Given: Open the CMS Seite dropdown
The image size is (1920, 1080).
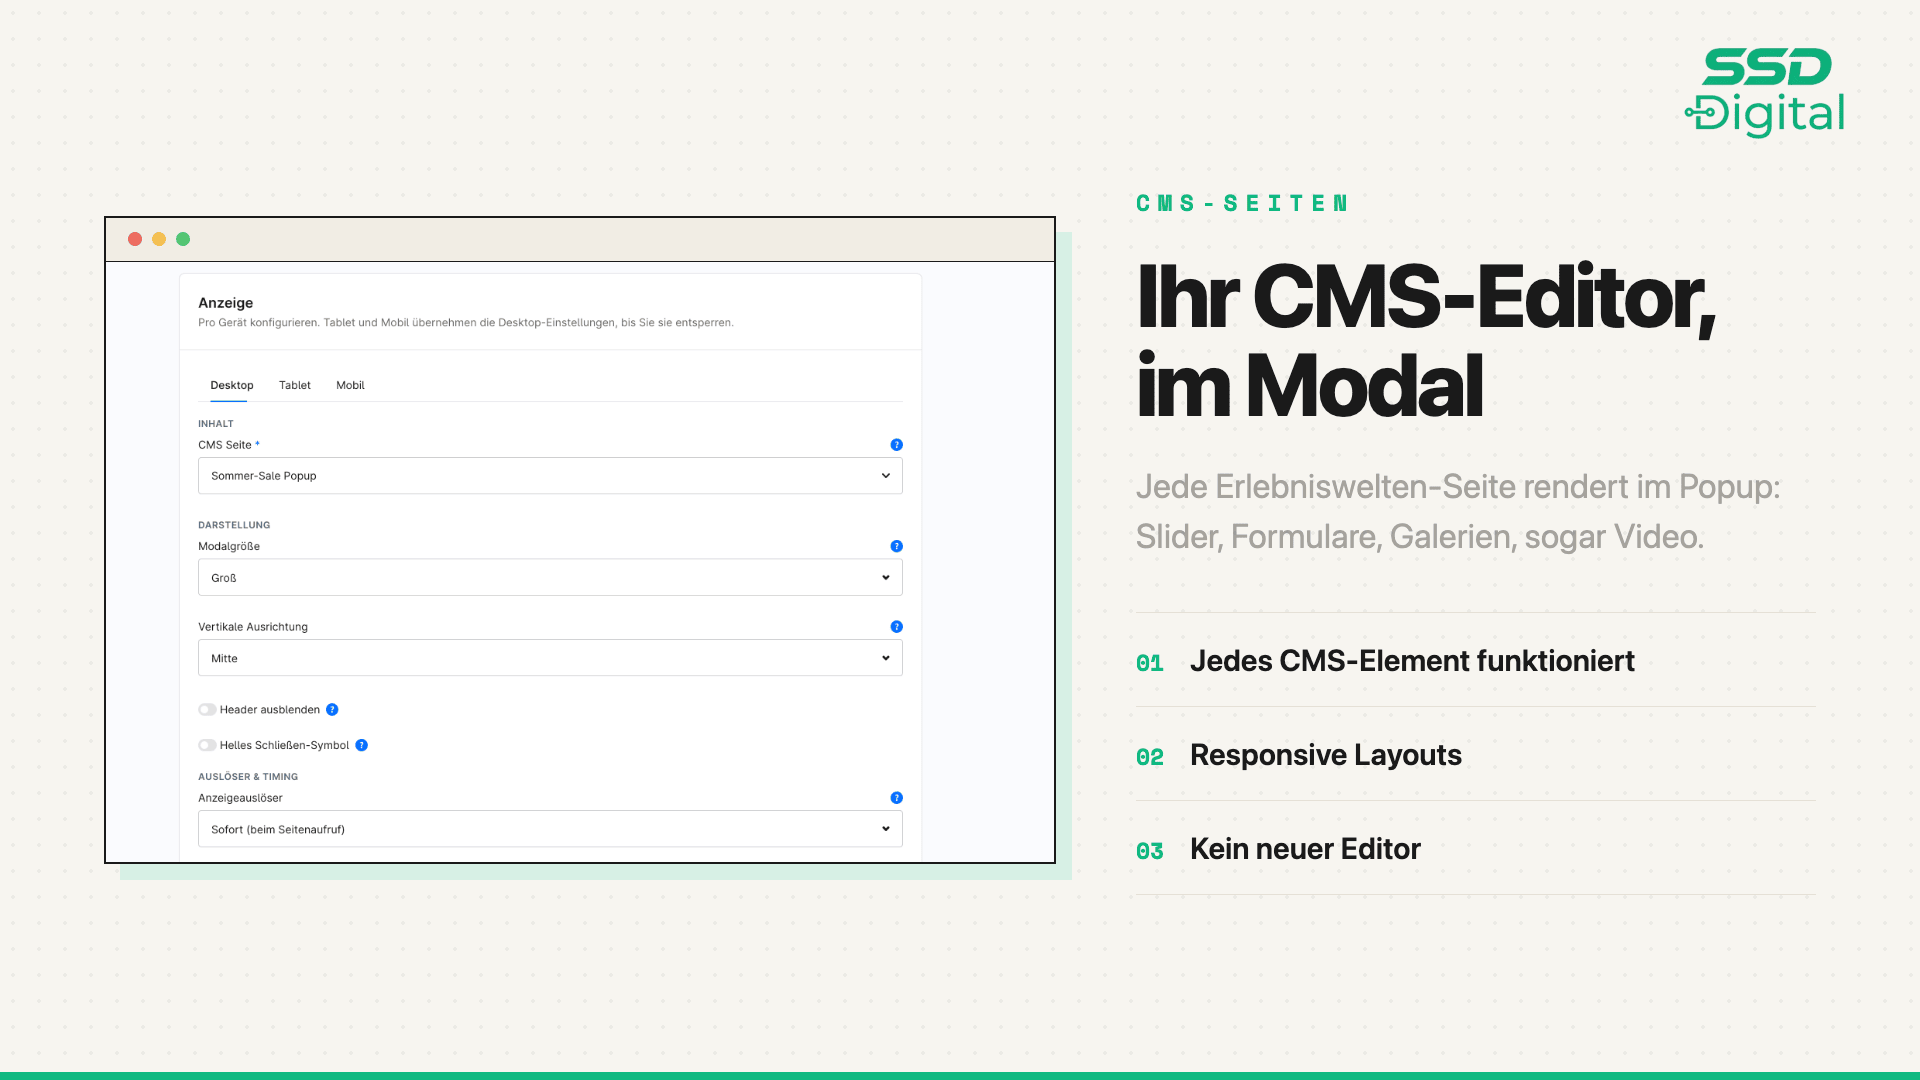Looking at the screenshot, I should (x=550, y=476).
